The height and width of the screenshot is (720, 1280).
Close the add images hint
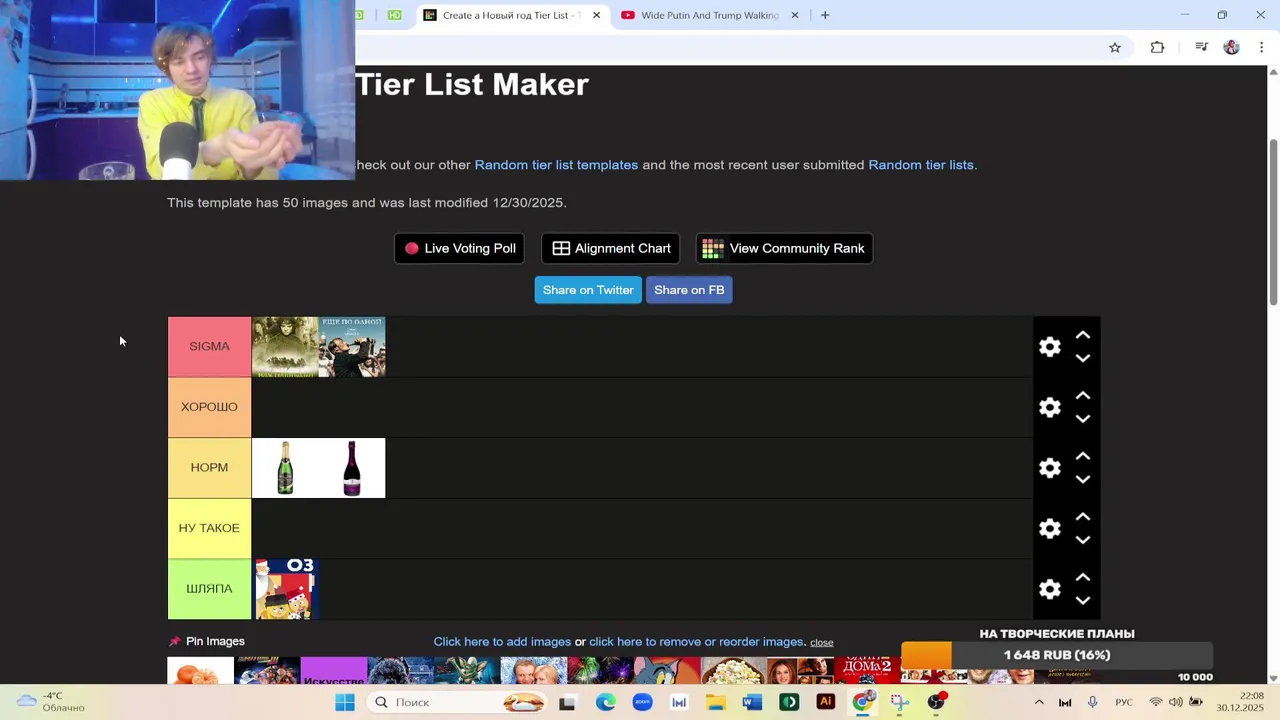[822, 642]
